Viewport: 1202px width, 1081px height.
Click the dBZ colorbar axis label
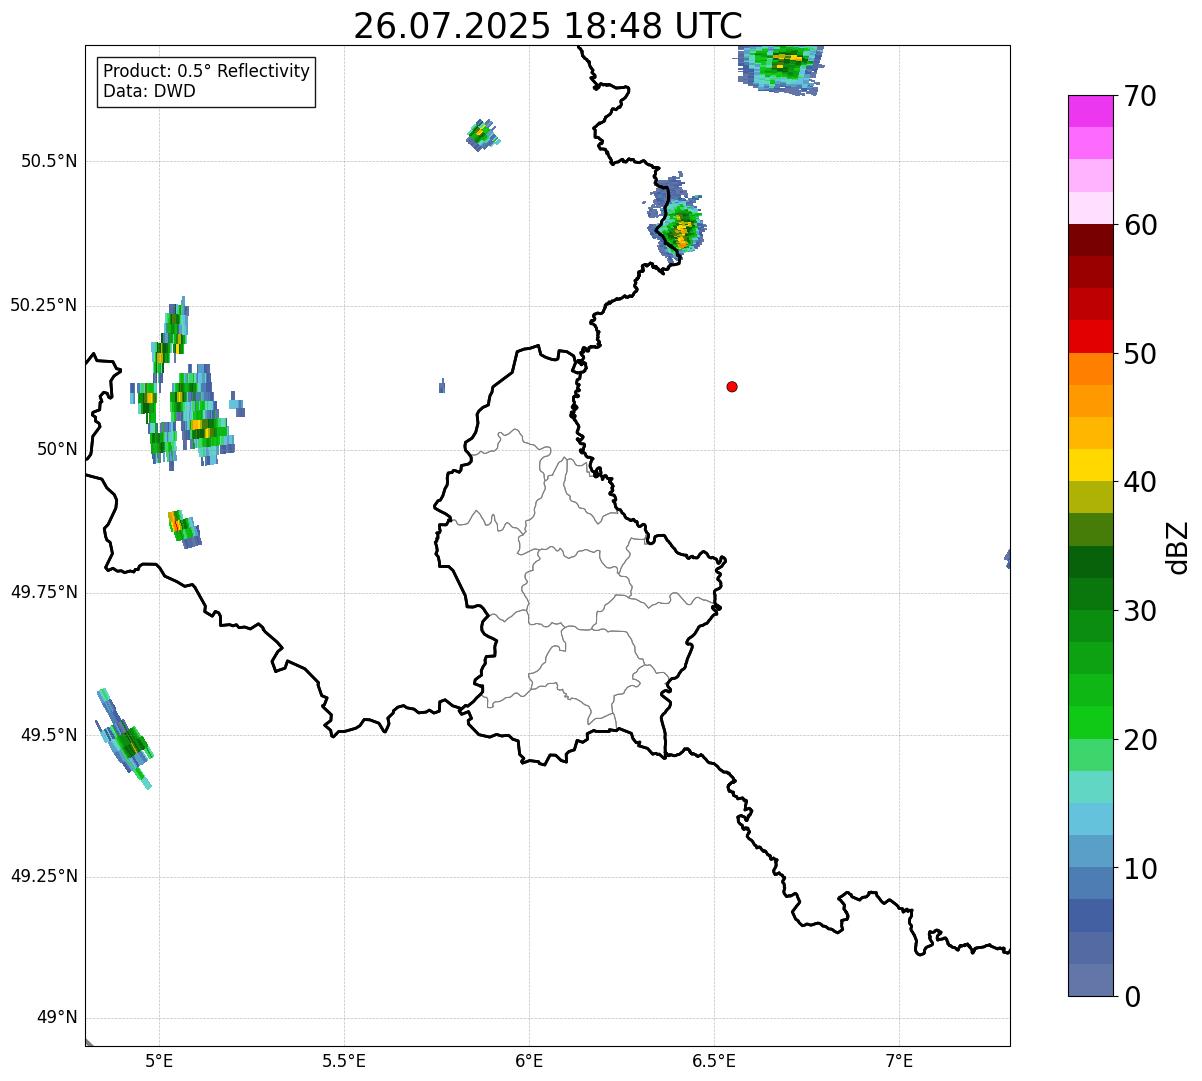coord(1178,547)
